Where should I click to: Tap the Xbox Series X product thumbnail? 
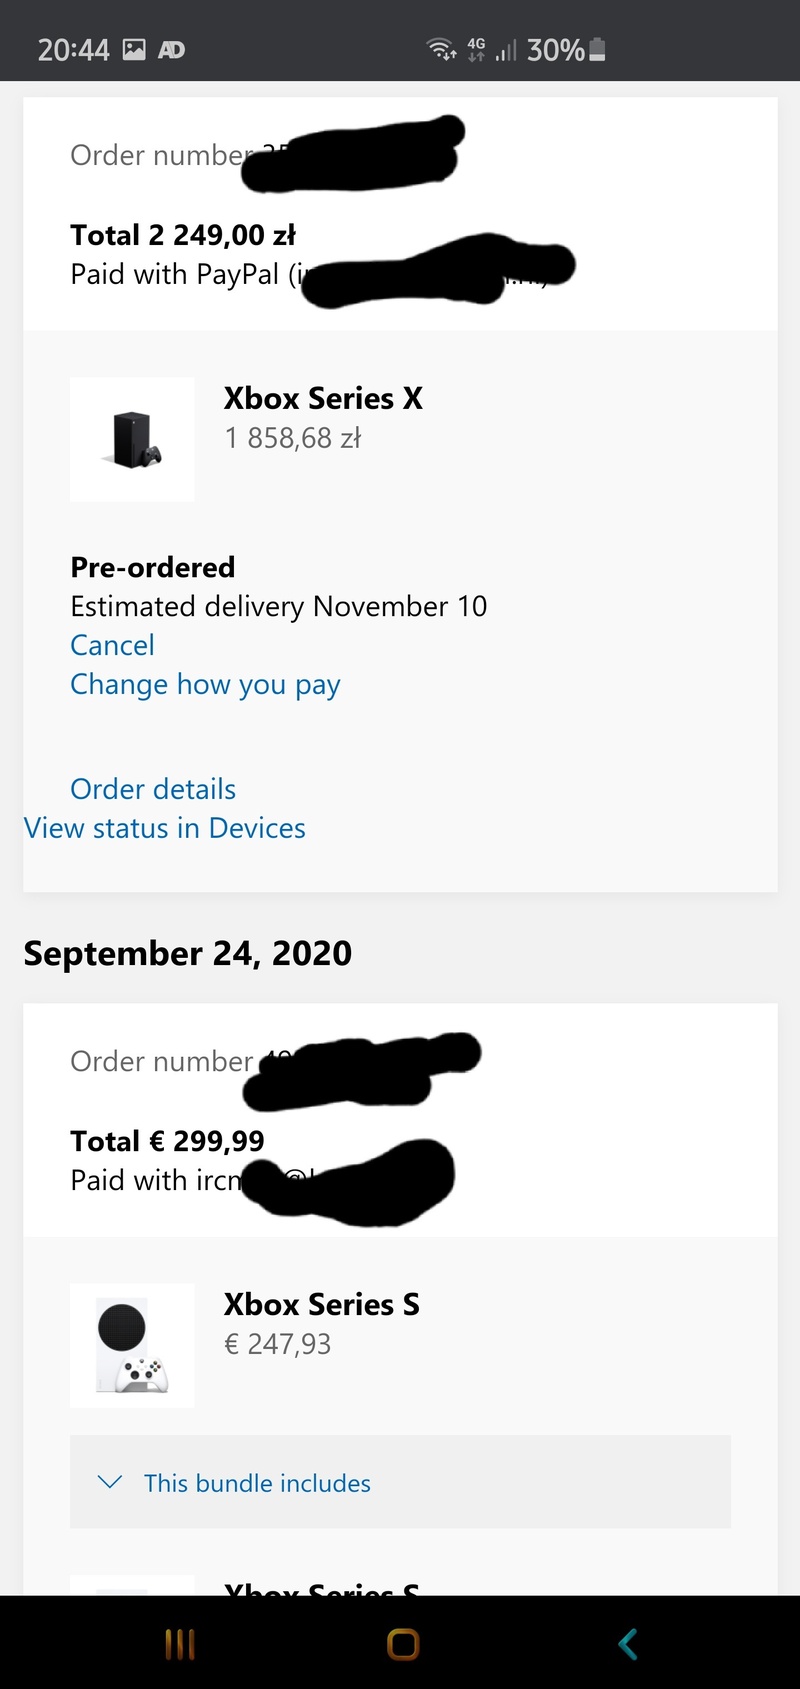click(x=132, y=439)
